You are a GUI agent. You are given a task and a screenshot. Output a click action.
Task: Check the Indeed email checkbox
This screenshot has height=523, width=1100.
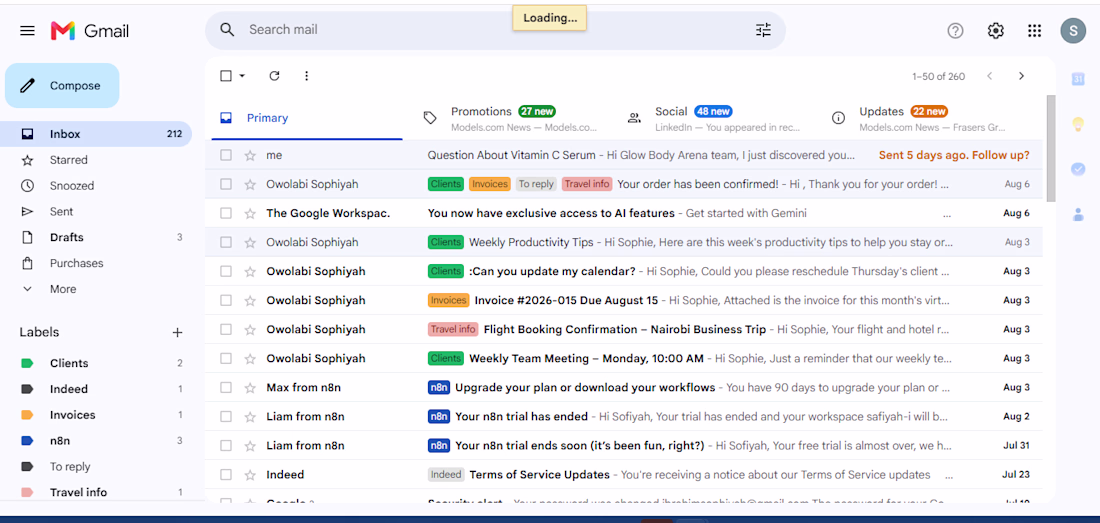226,475
